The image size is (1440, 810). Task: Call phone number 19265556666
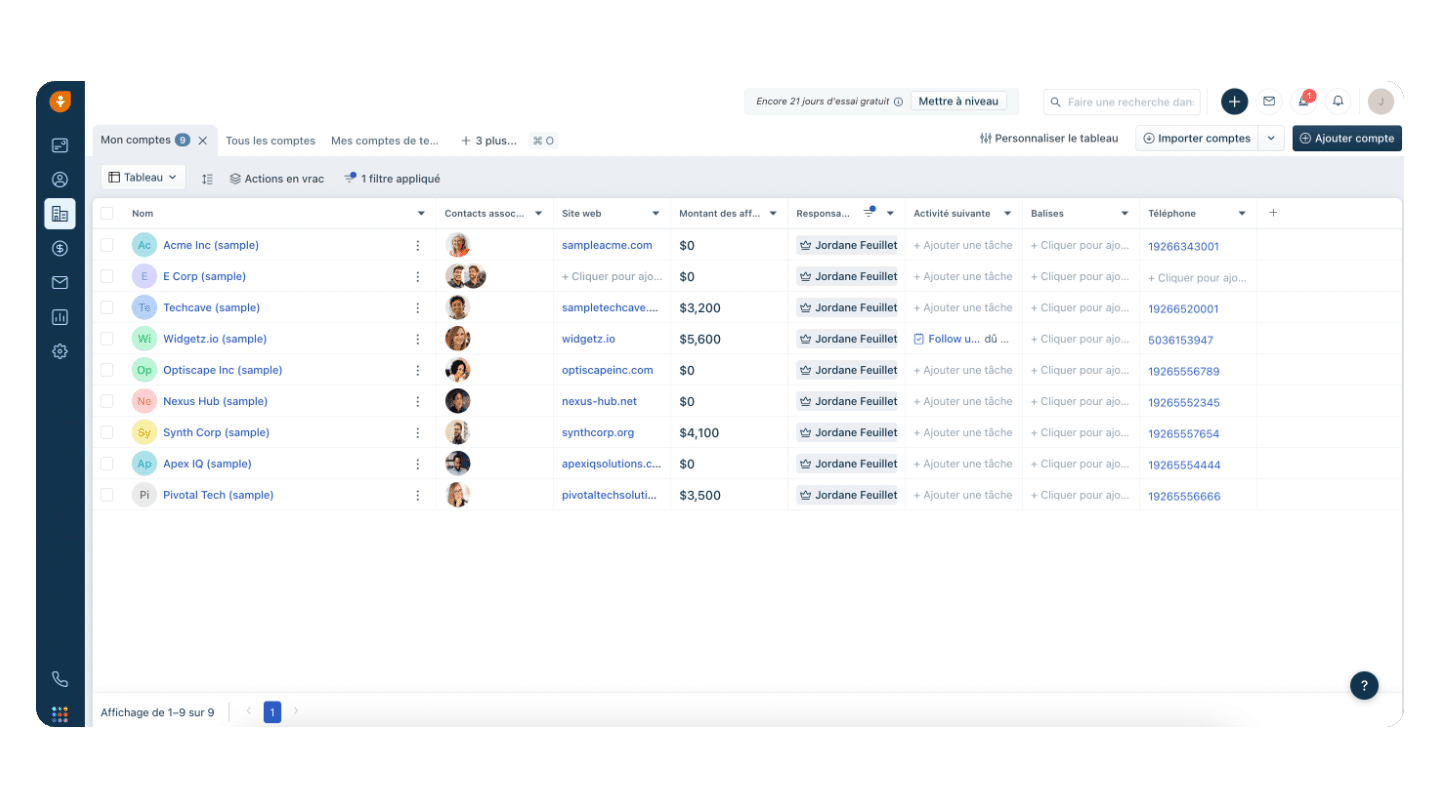(1184, 496)
